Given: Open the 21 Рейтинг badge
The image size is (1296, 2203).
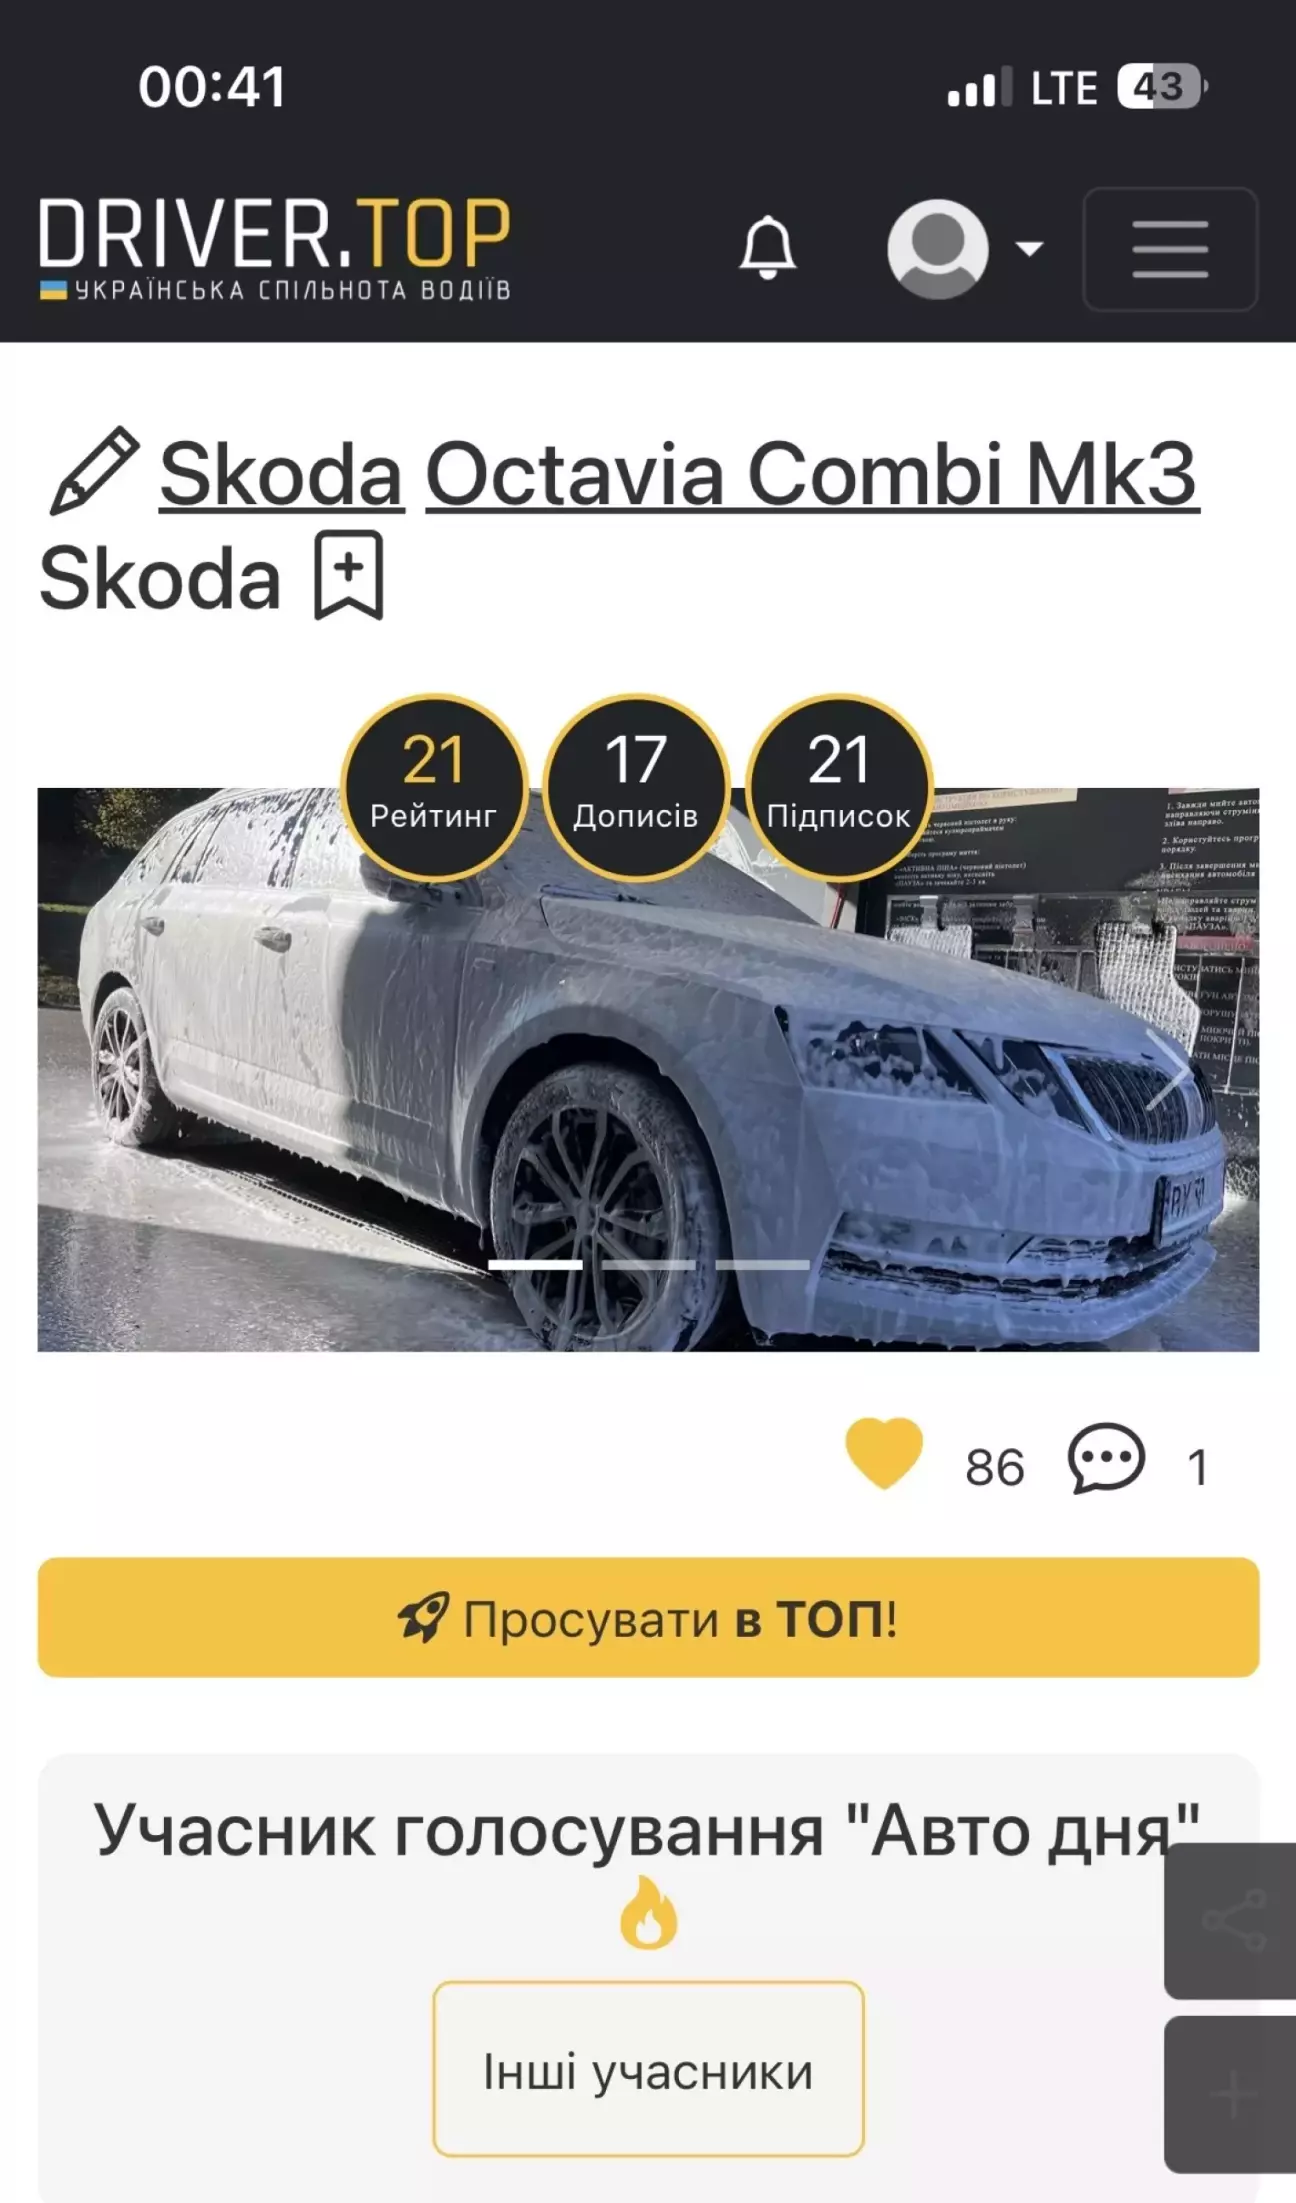Looking at the screenshot, I should [433, 787].
